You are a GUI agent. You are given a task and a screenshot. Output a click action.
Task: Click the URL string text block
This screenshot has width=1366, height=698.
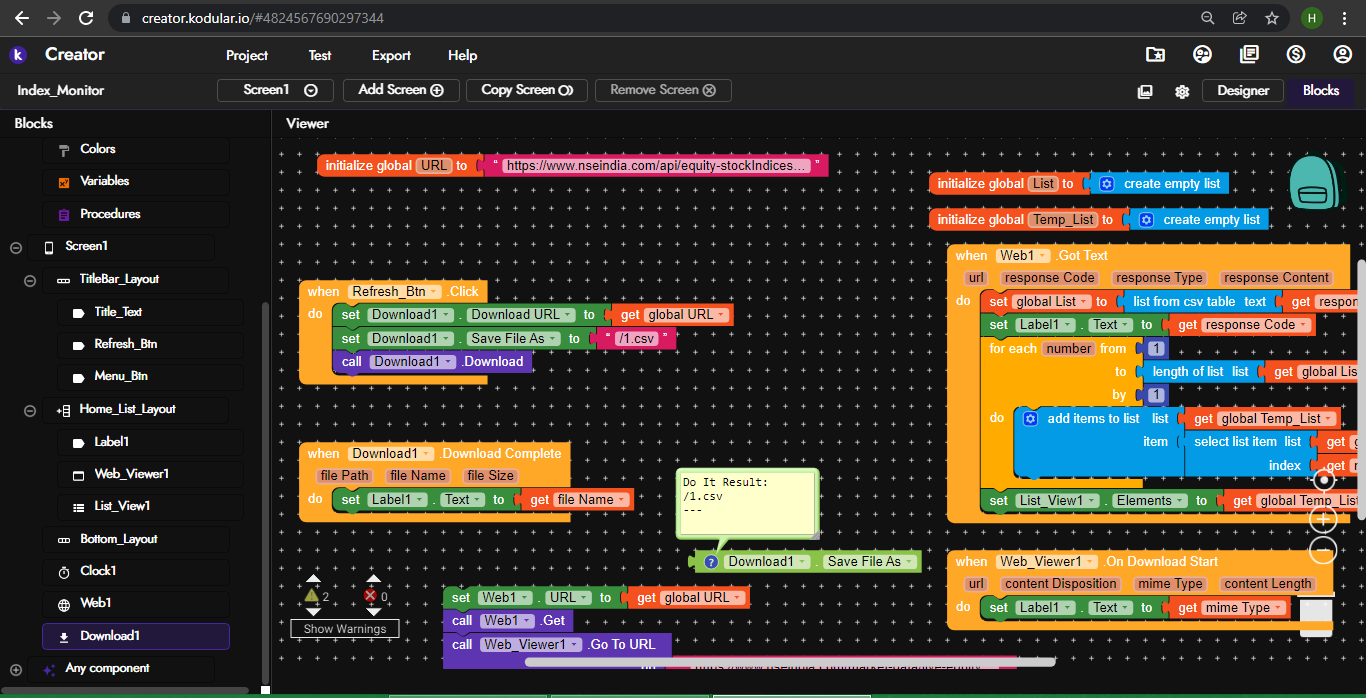click(x=655, y=166)
